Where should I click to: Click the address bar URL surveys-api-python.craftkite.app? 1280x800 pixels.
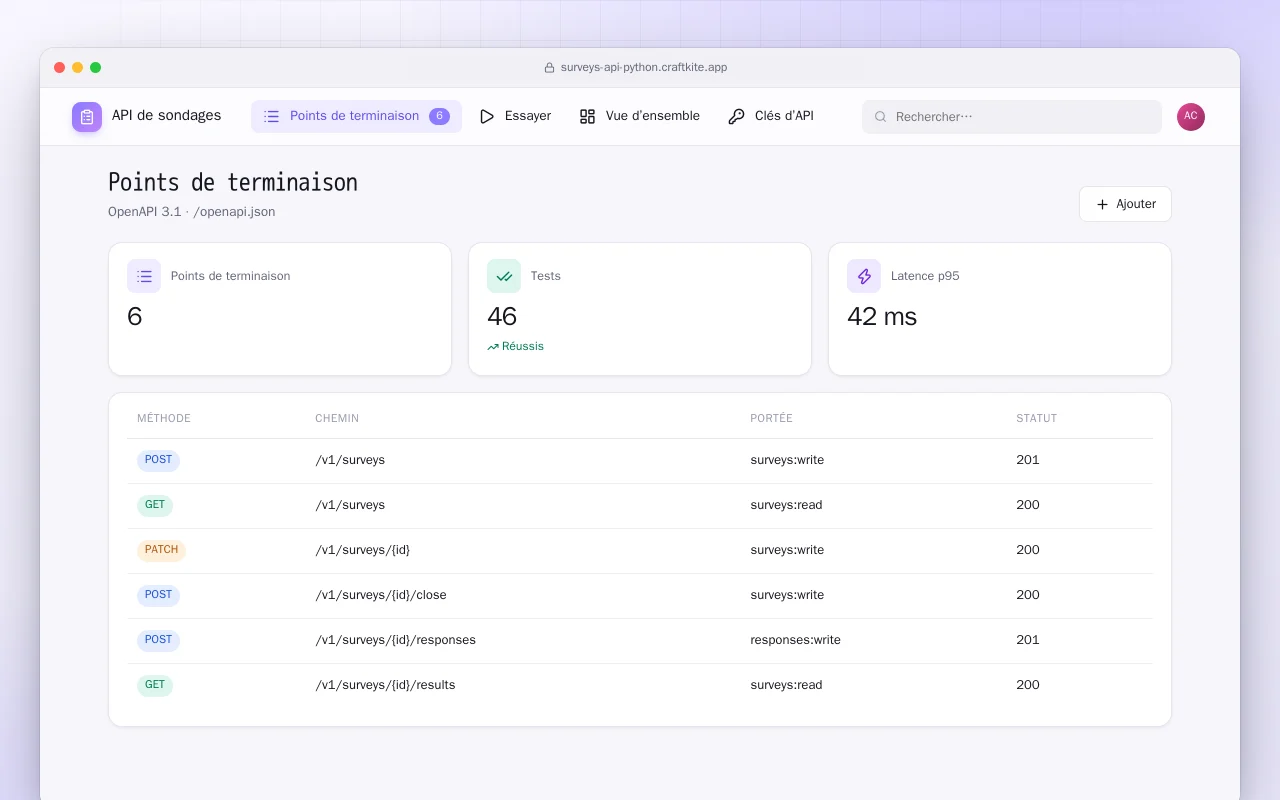pyautogui.click(x=644, y=68)
